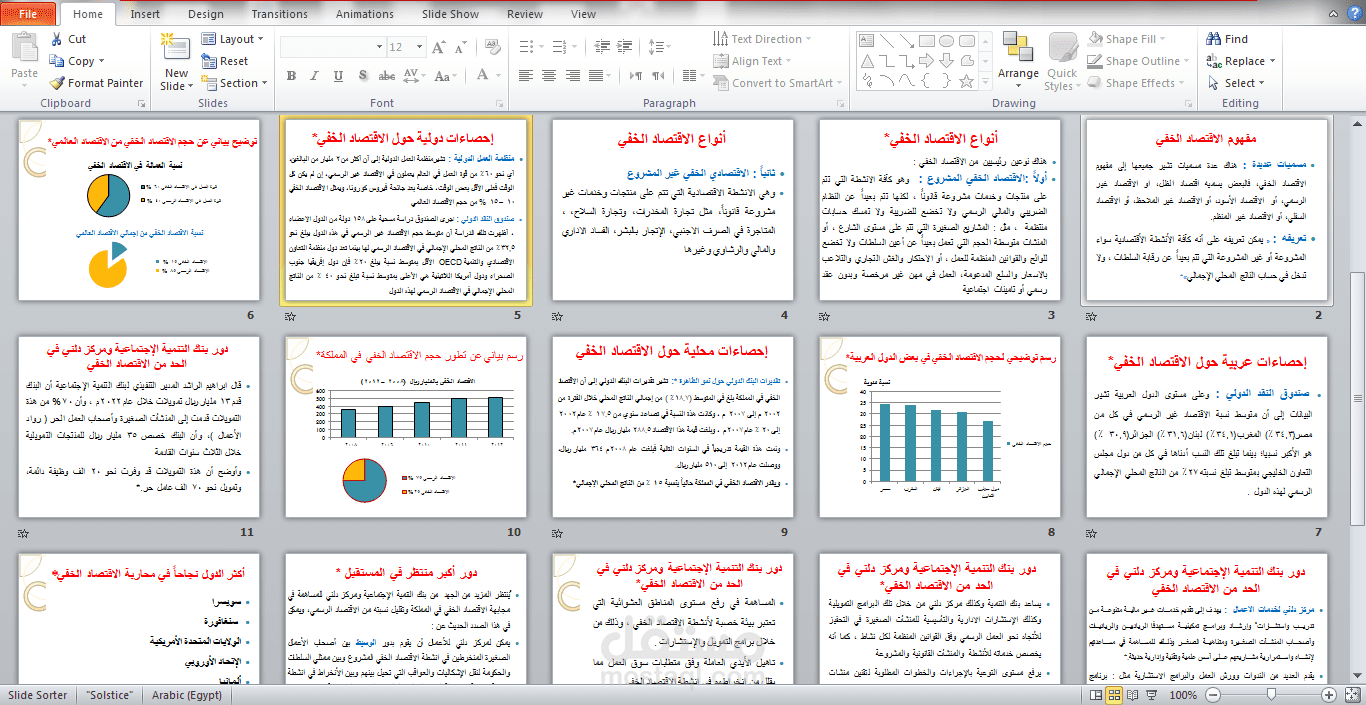This screenshot has height=705, width=1366.
Task: Click the "Solstice" theme name in status bar
Action: coord(109,695)
